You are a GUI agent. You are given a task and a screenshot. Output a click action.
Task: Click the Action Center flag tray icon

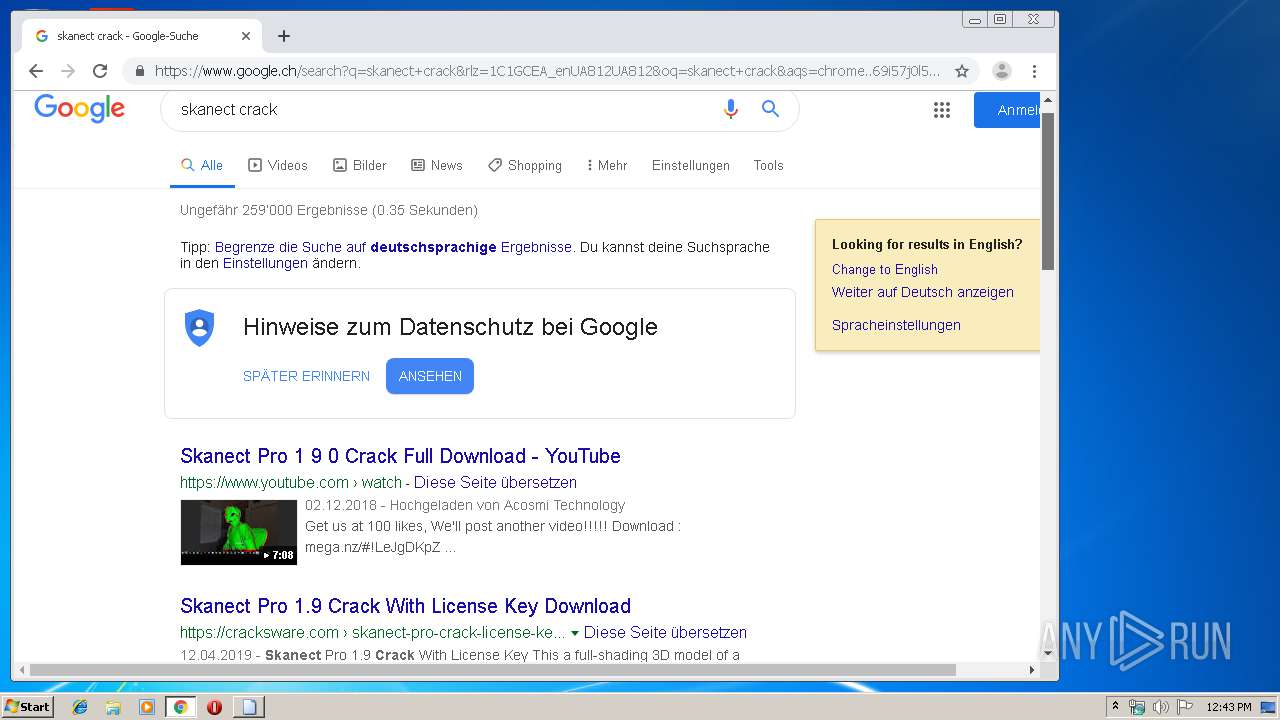[x=1185, y=707]
